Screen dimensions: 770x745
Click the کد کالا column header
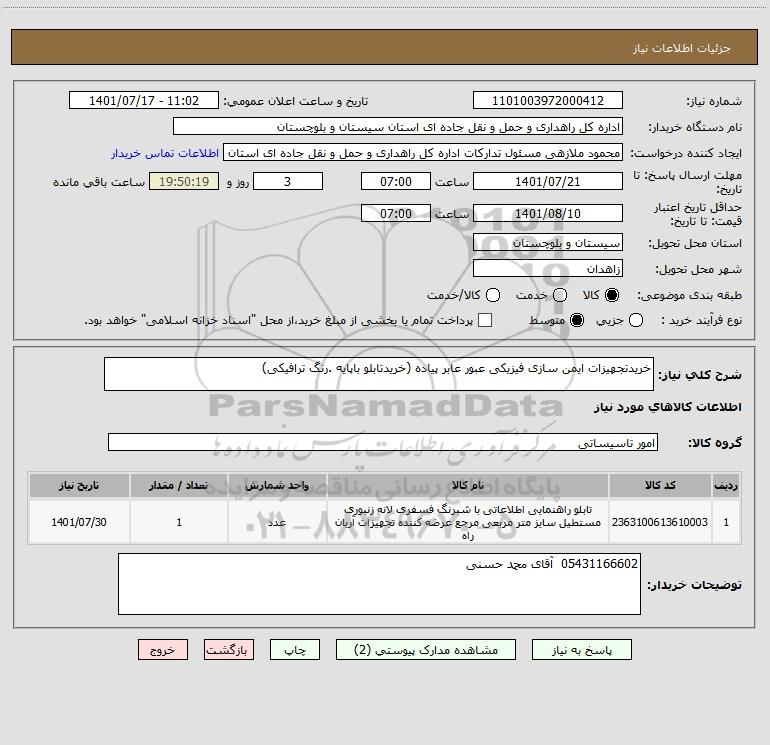pos(660,485)
